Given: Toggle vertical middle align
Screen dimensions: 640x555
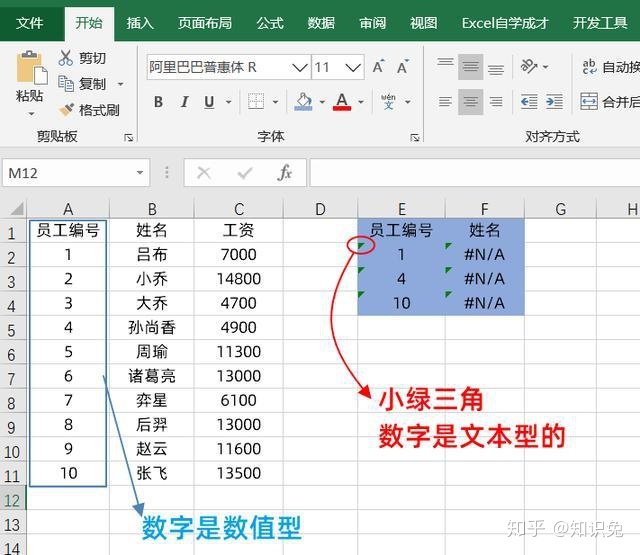Looking at the screenshot, I should [x=471, y=66].
